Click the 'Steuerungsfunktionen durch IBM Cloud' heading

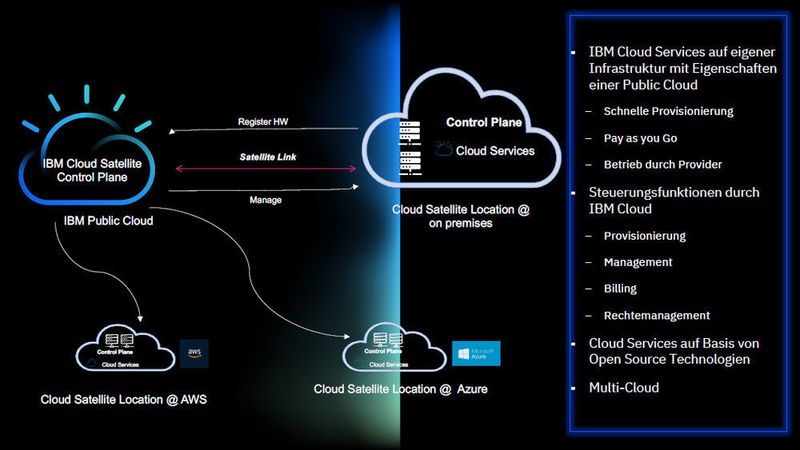[x=674, y=201]
